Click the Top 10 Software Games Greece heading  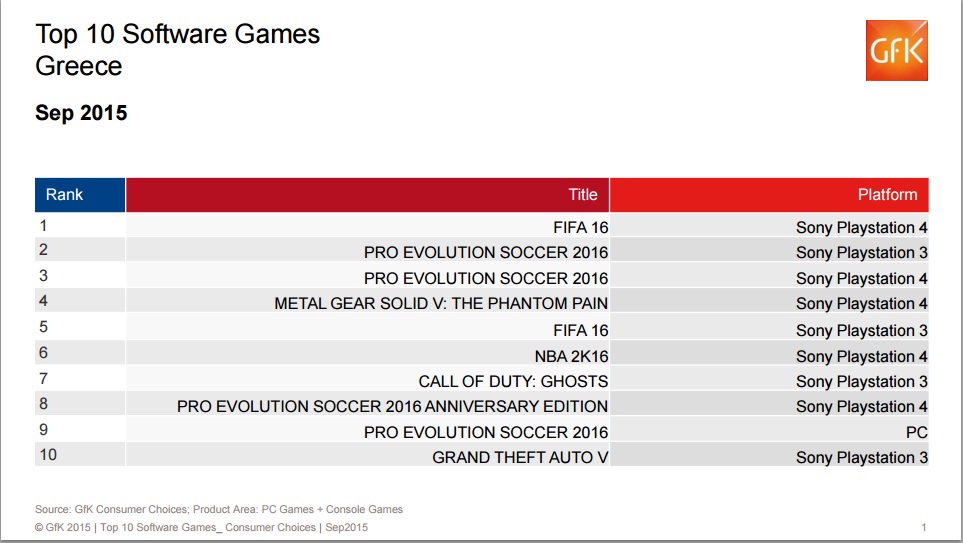[177, 50]
